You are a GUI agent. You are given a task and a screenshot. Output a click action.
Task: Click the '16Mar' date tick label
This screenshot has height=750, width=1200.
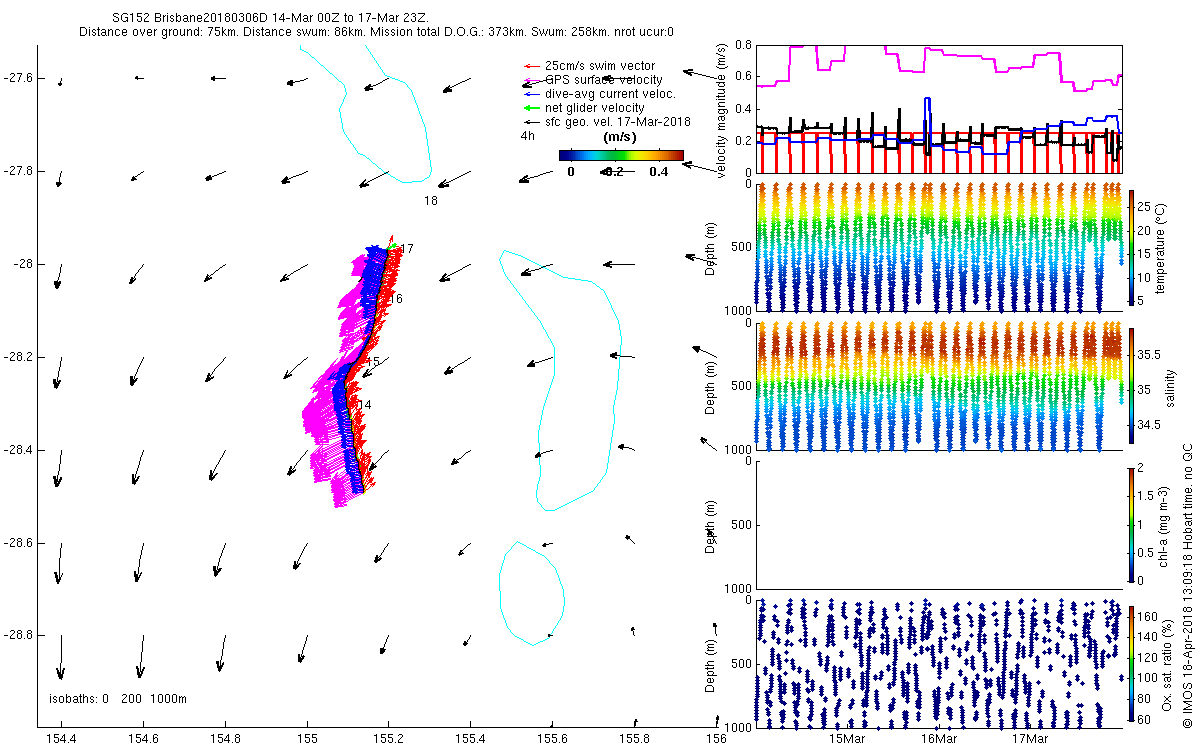(939, 738)
